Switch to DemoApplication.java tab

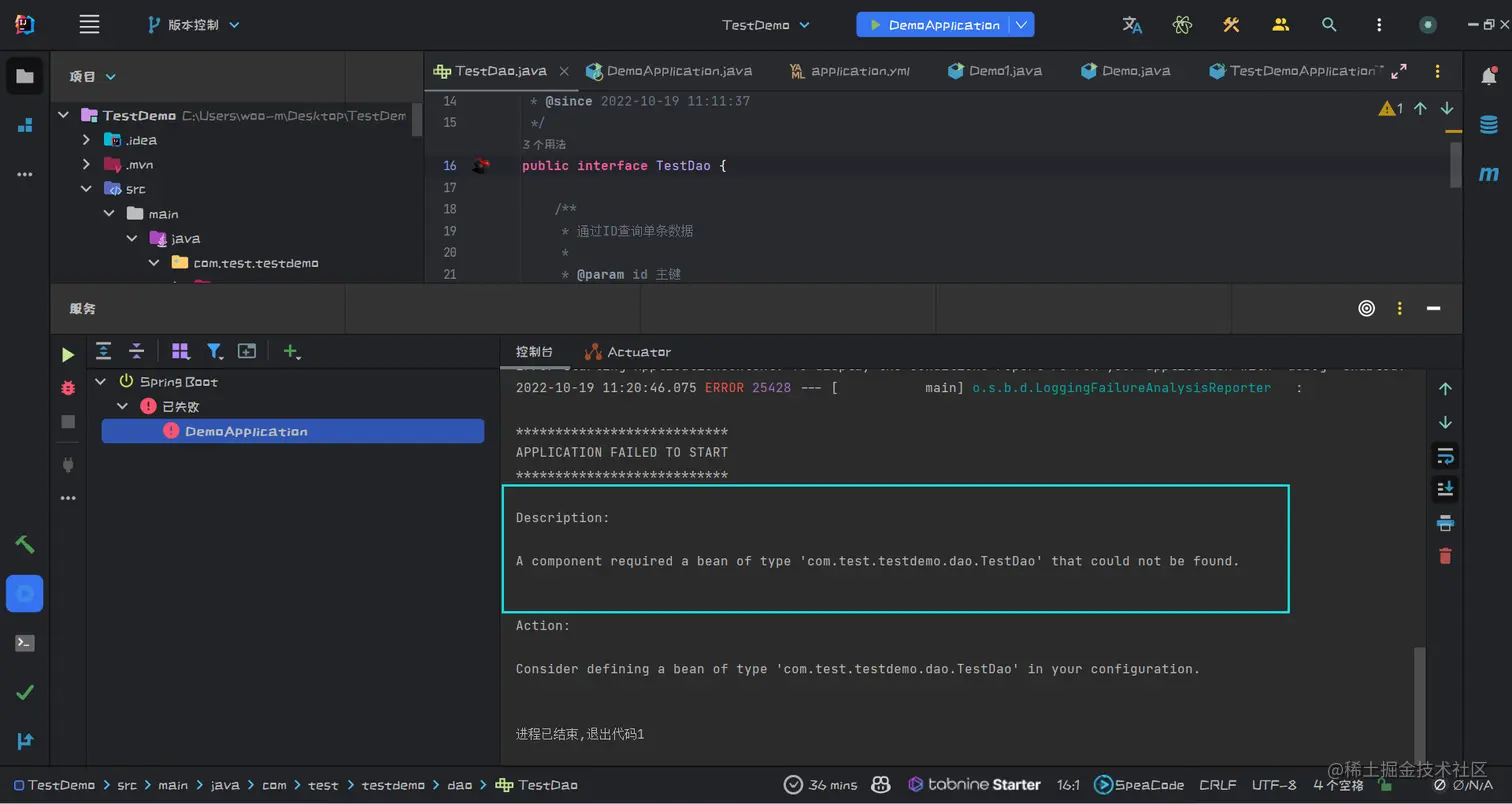click(670, 71)
